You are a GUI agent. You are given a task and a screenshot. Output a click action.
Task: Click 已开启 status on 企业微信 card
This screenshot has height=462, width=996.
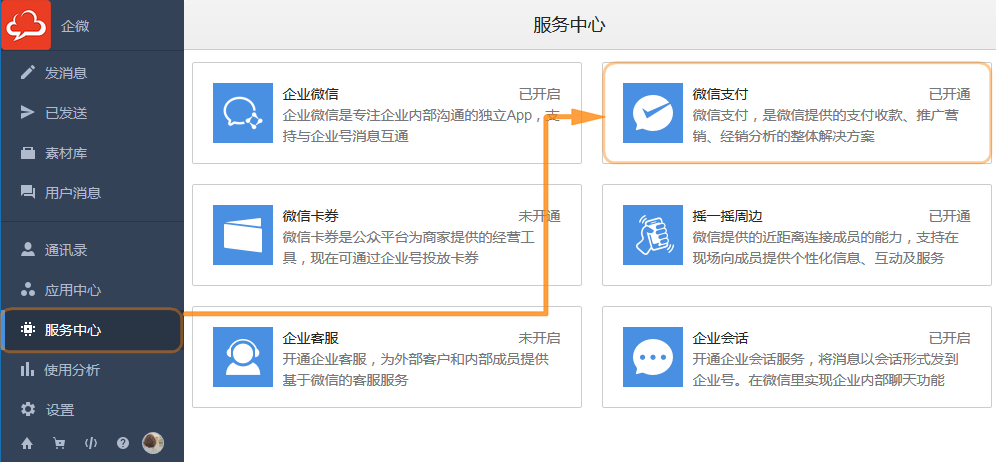[539, 94]
